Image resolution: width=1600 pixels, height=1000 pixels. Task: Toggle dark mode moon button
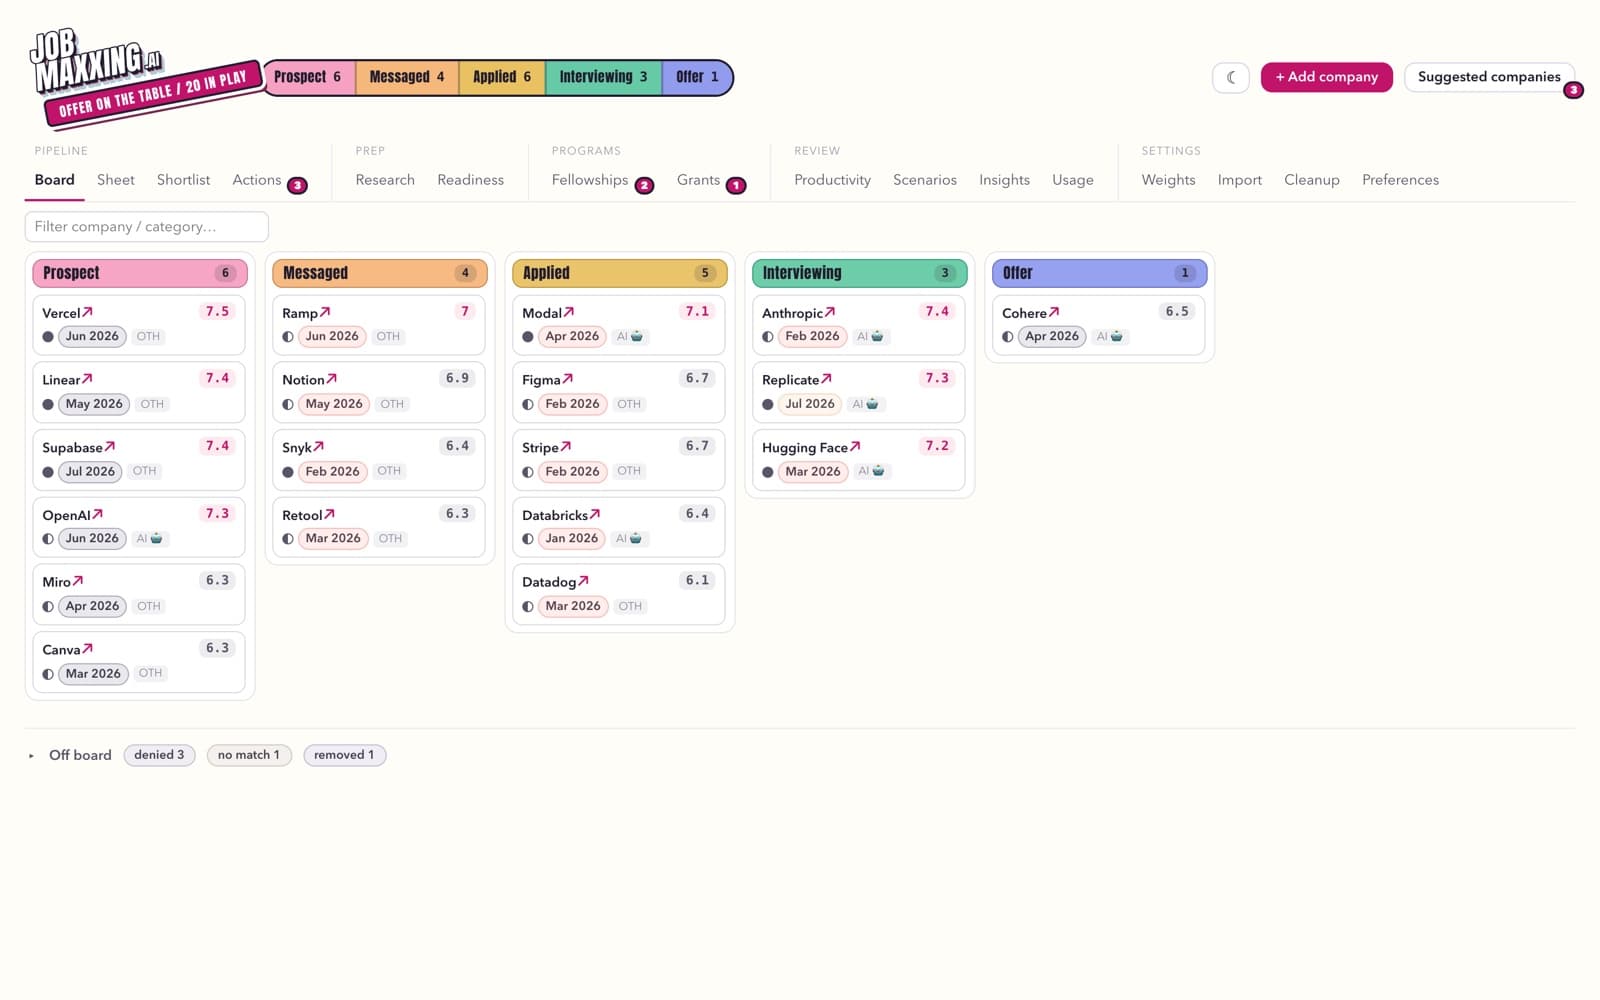pos(1231,77)
